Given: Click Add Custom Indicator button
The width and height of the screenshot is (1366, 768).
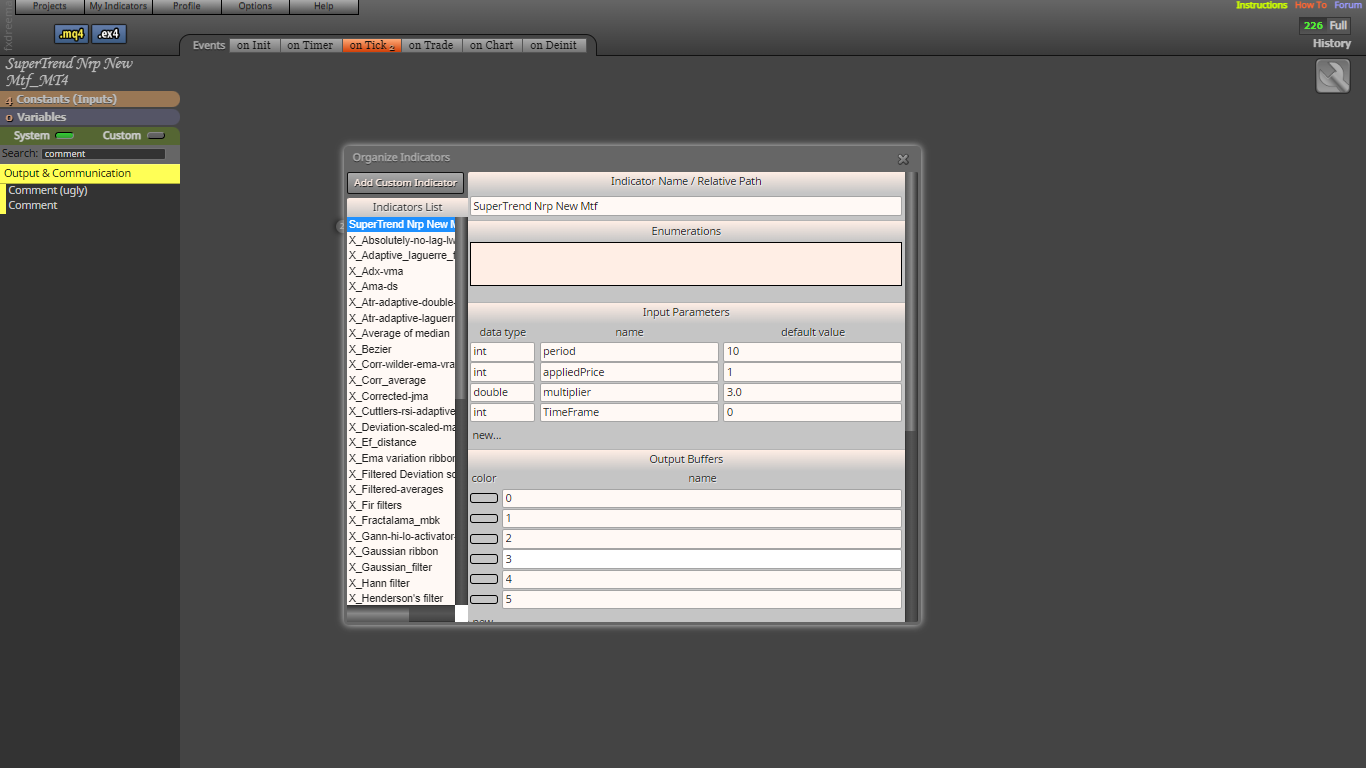Looking at the screenshot, I should point(405,183).
